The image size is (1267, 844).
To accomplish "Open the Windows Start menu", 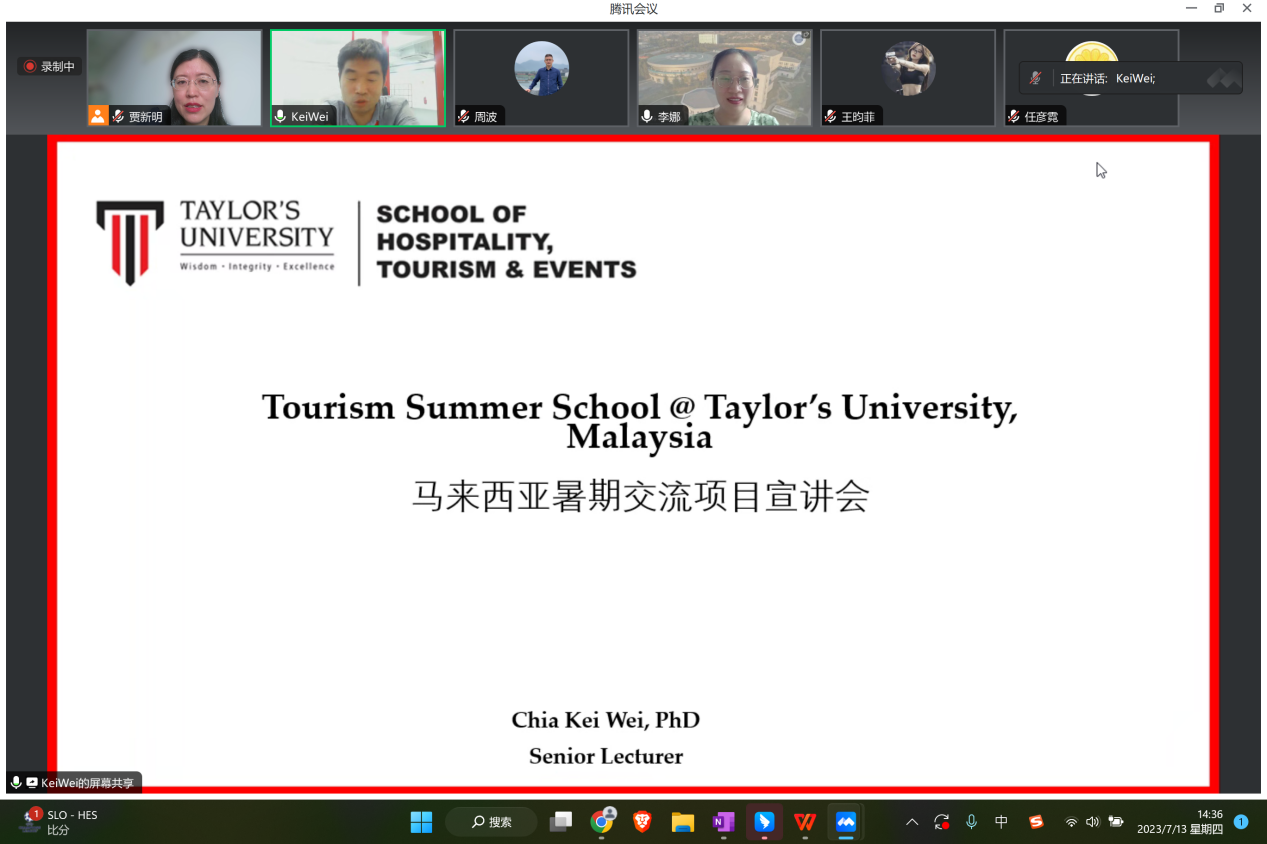I will tap(421, 822).
